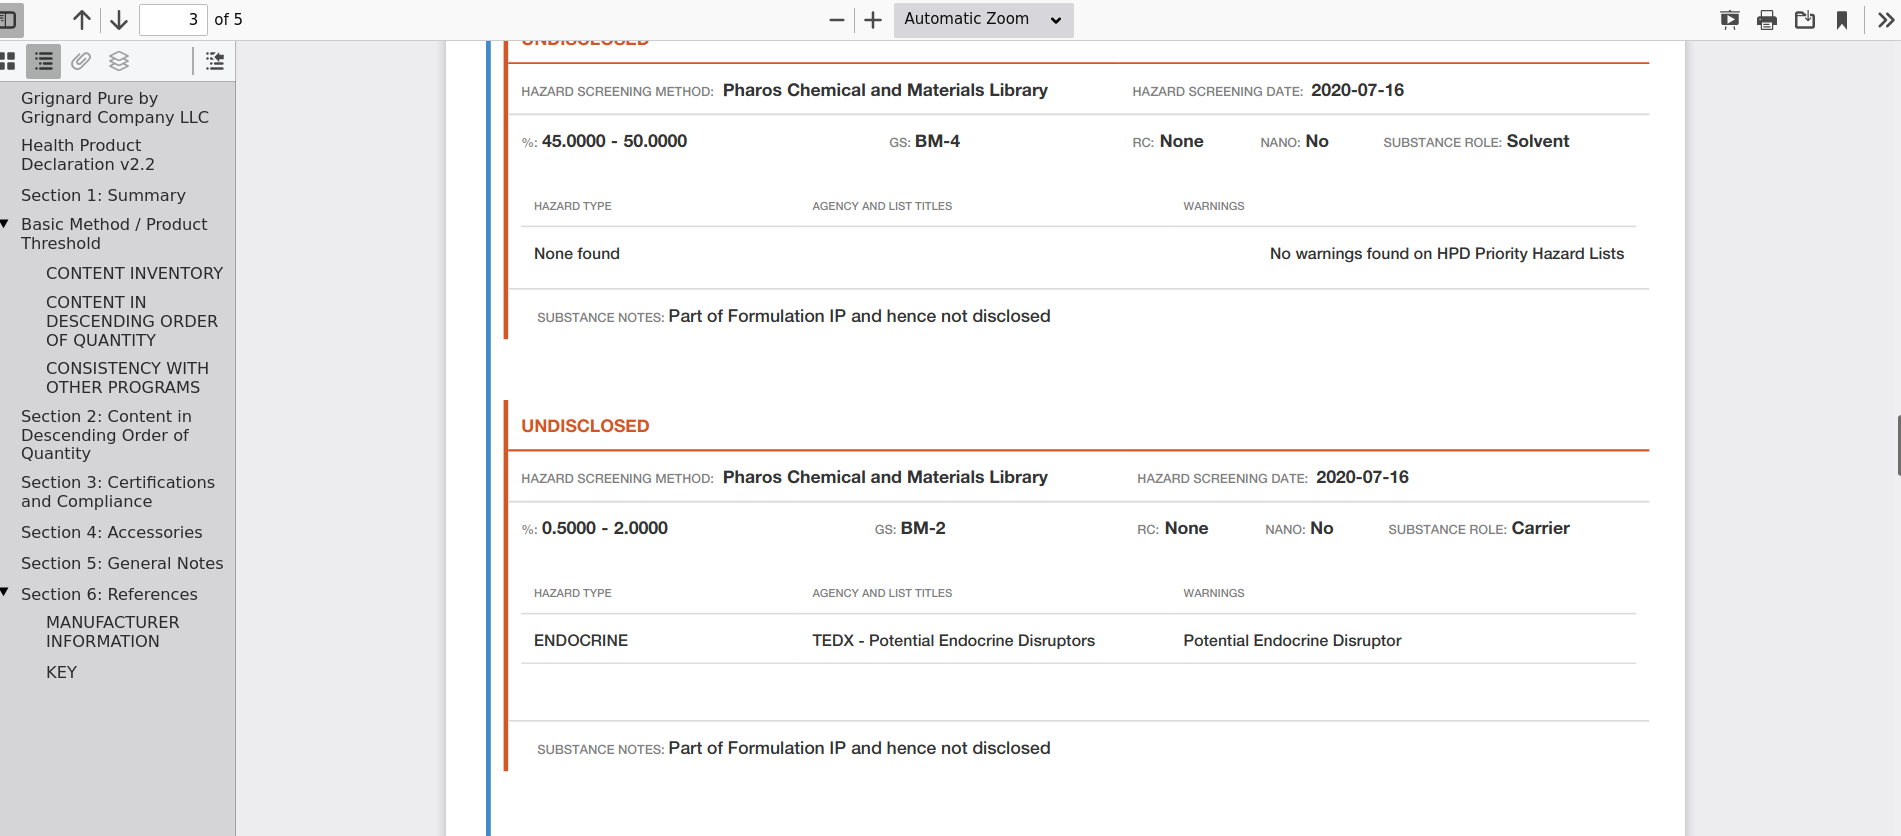Collapse Basic Method / Product Threshold outline

click(x=6, y=224)
